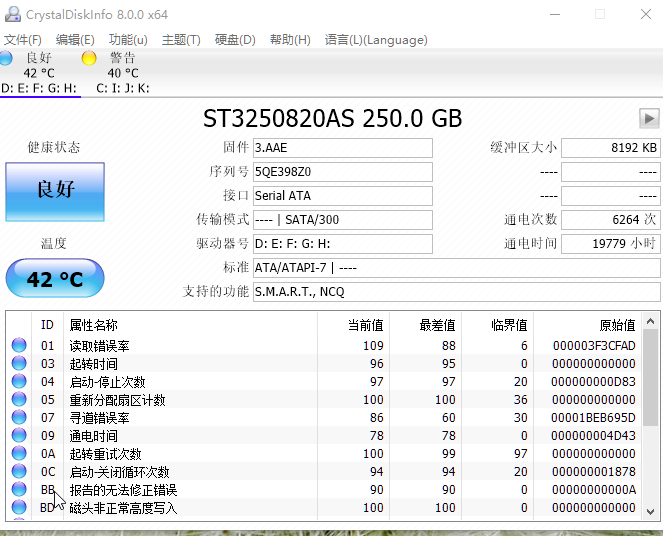Image resolution: width=663 pixels, height=536 pixels.
Task: Click the yellow warning orb for drive C: I: J: K:
Action: (x=89, y=58)
